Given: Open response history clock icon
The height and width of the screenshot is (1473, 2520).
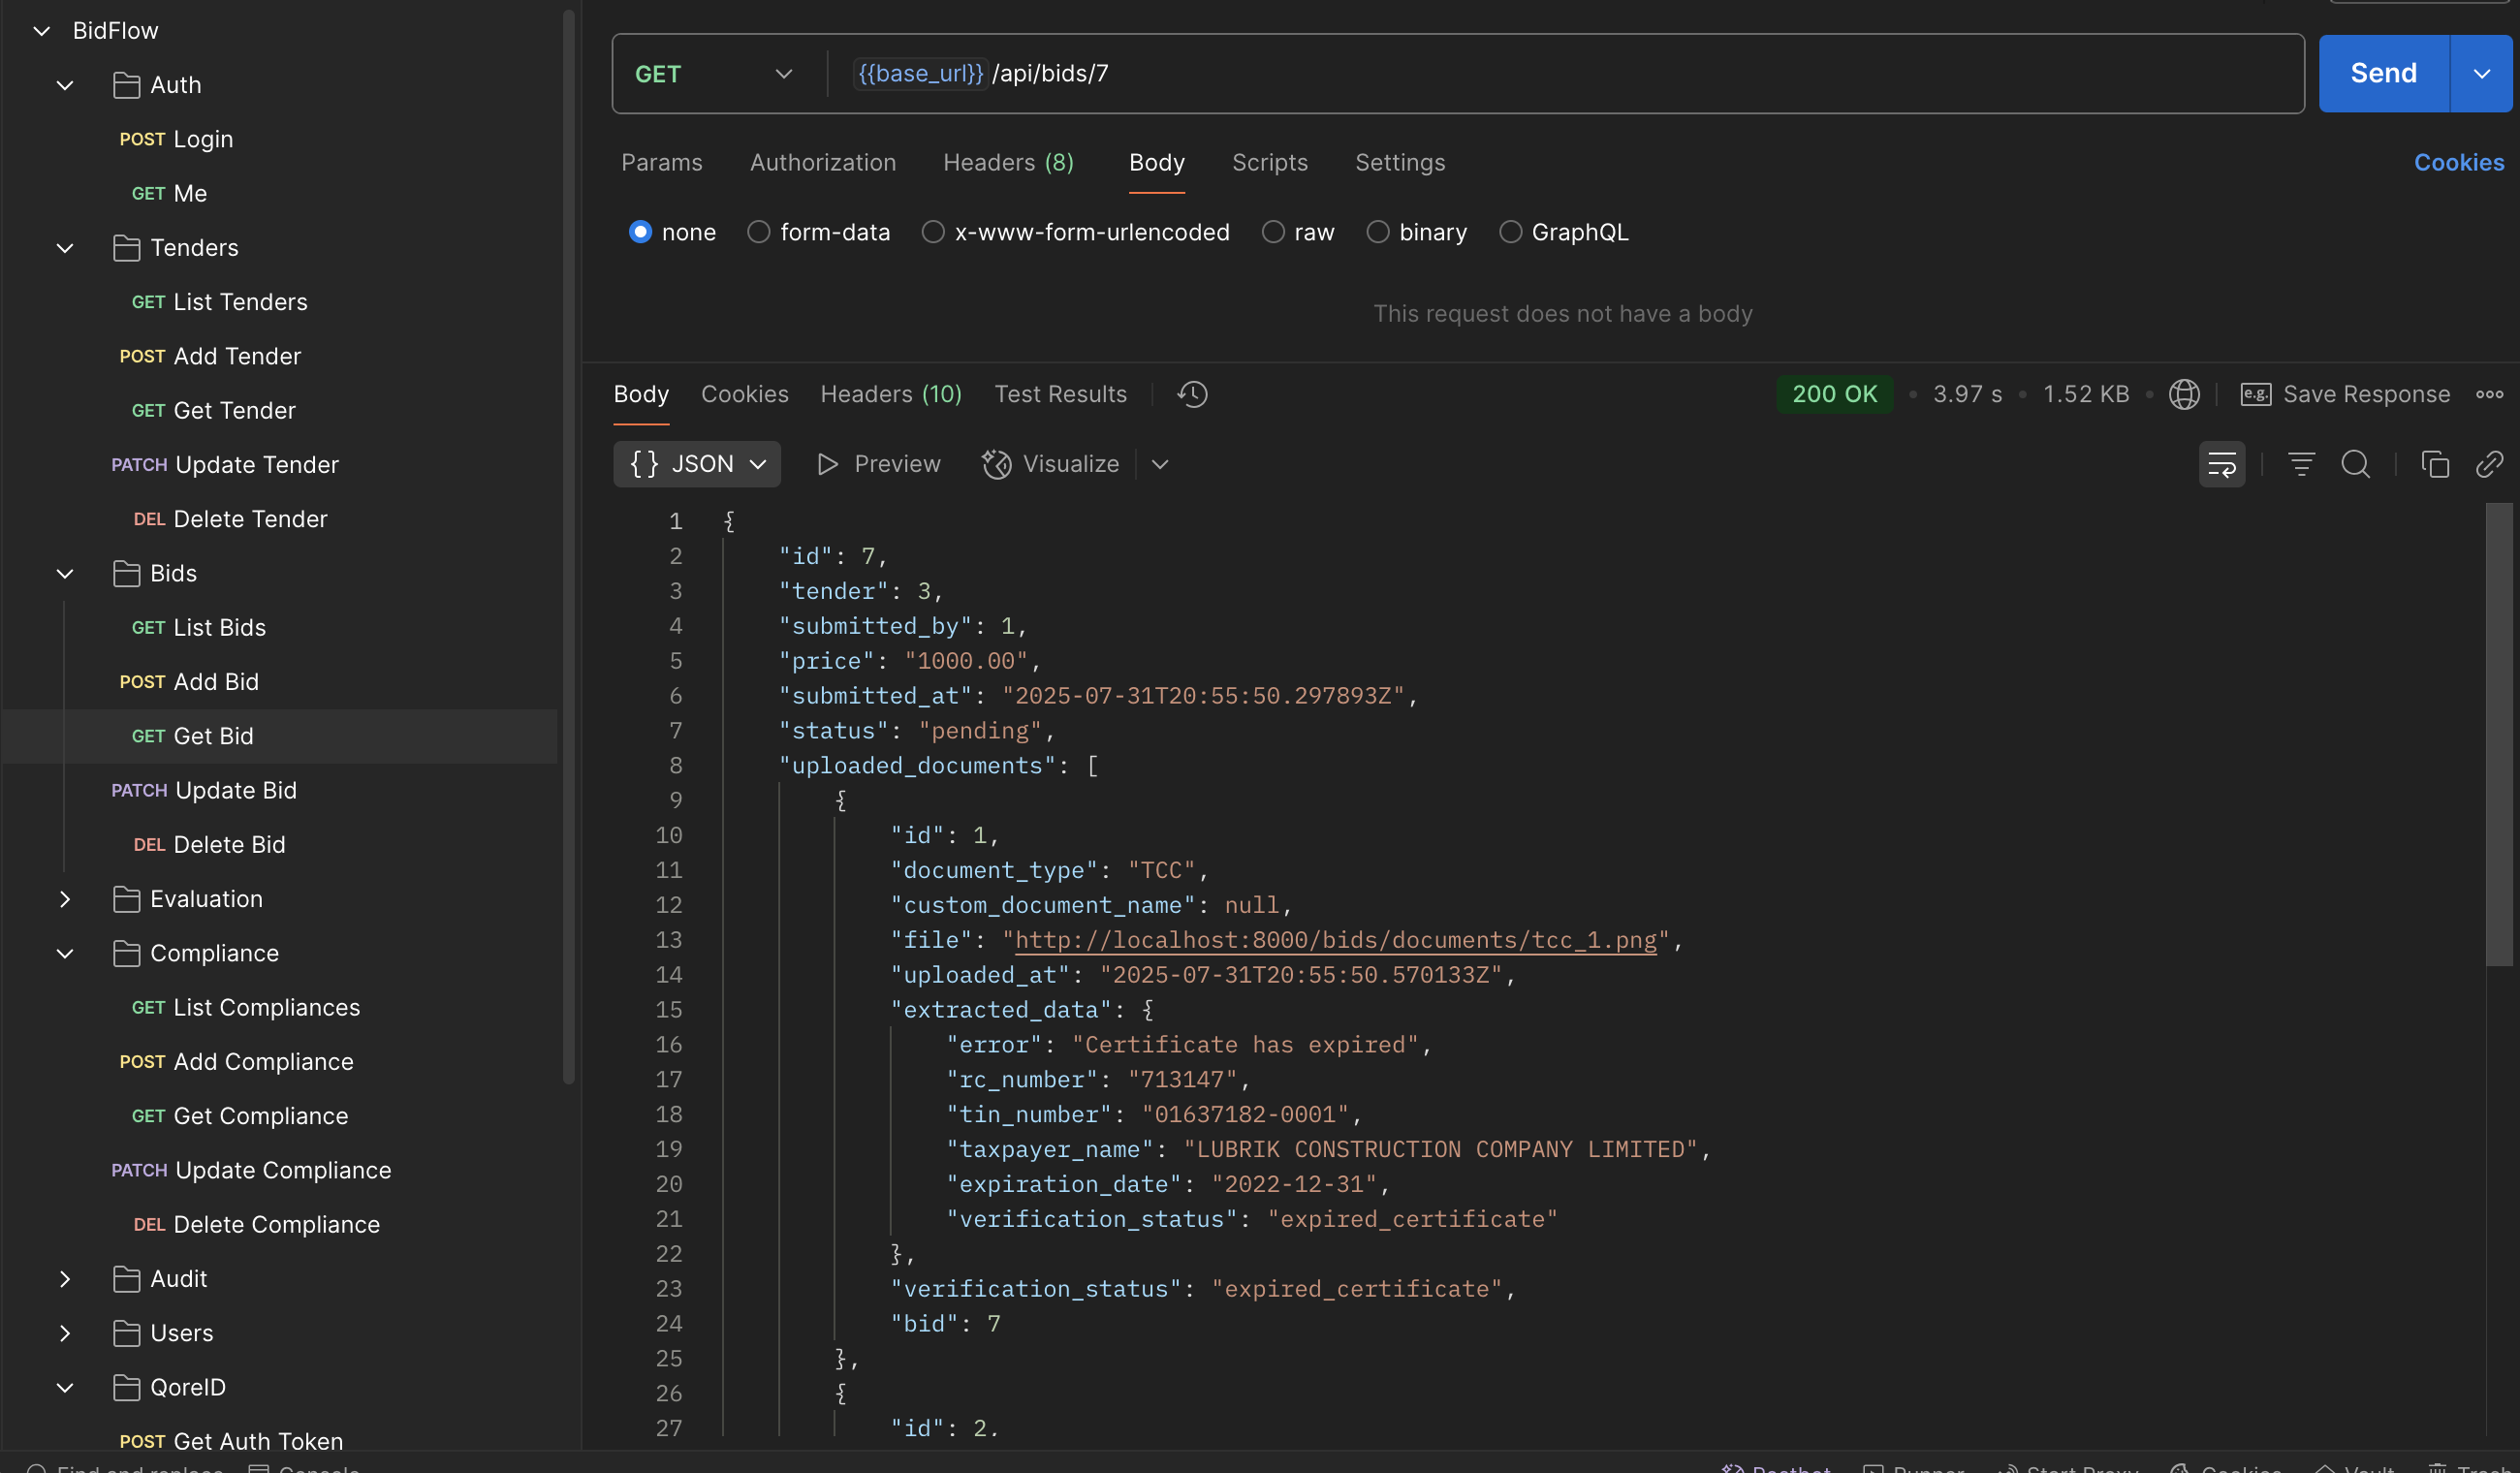Looking at the screenshot, I should click(x=1192, y=394).
